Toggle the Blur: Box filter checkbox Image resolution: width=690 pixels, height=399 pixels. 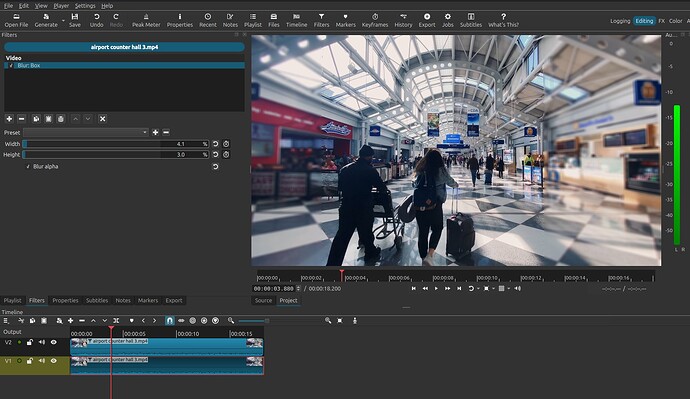(11, 66)
